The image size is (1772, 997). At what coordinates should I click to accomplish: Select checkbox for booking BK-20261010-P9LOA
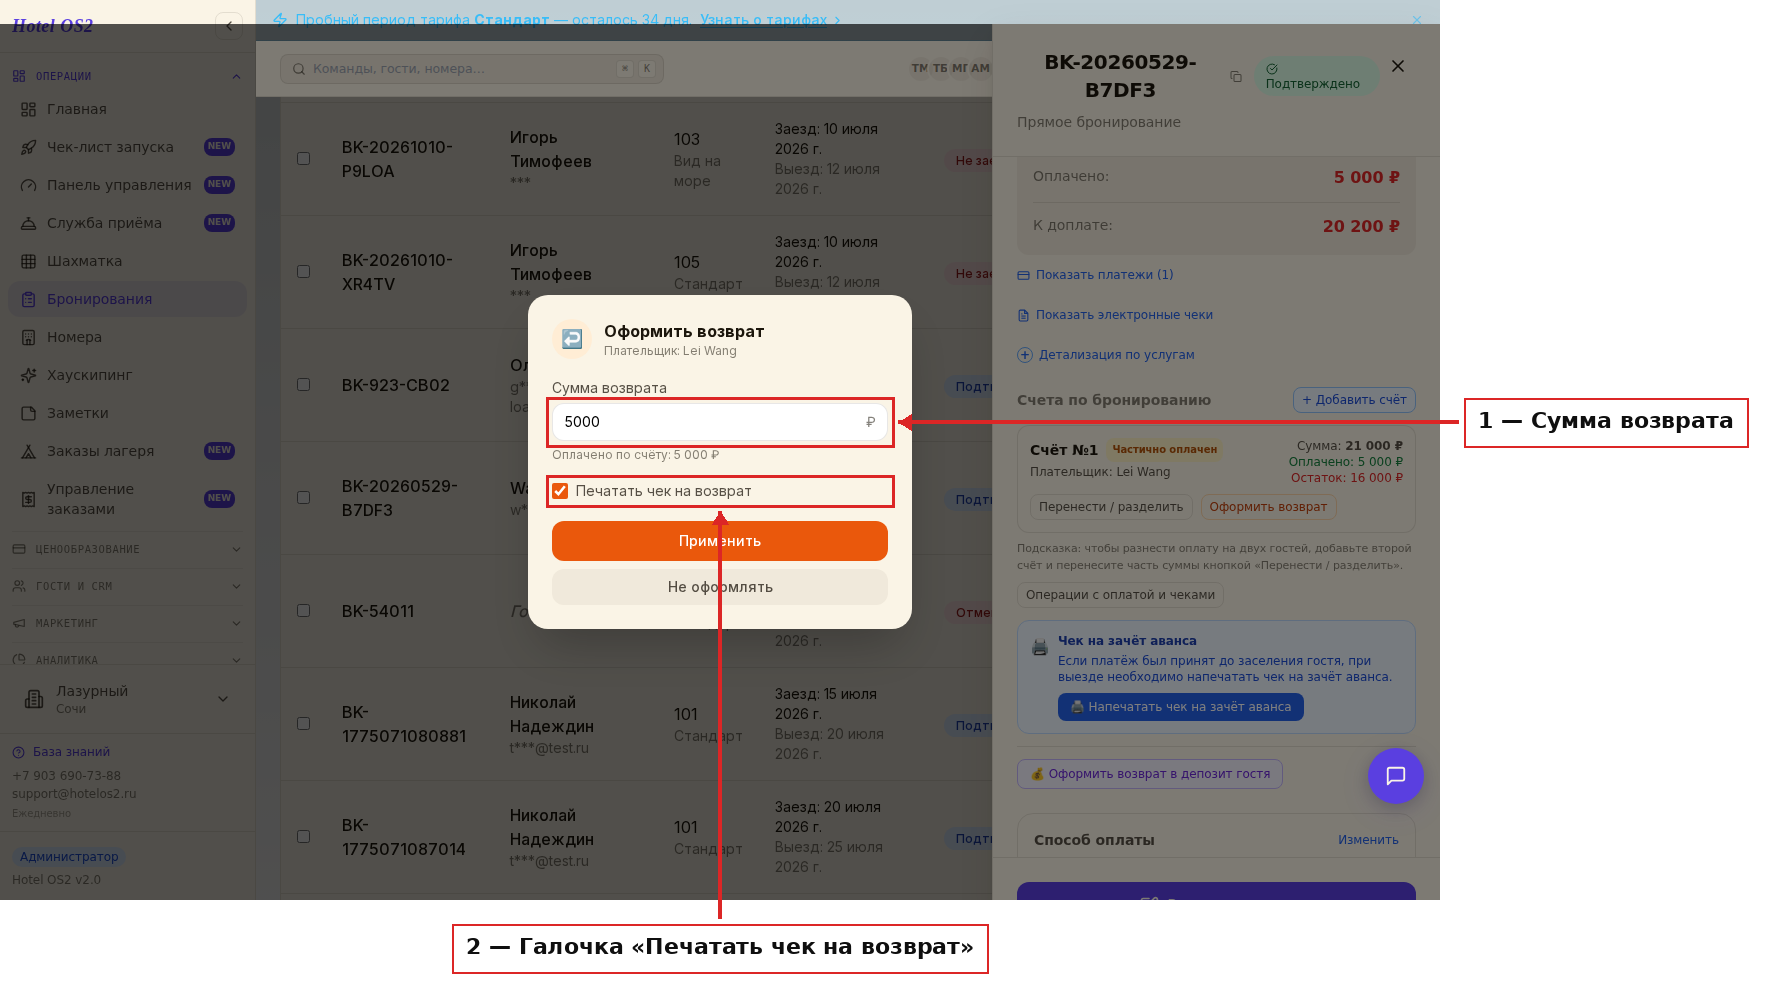(x=303, y=159)
